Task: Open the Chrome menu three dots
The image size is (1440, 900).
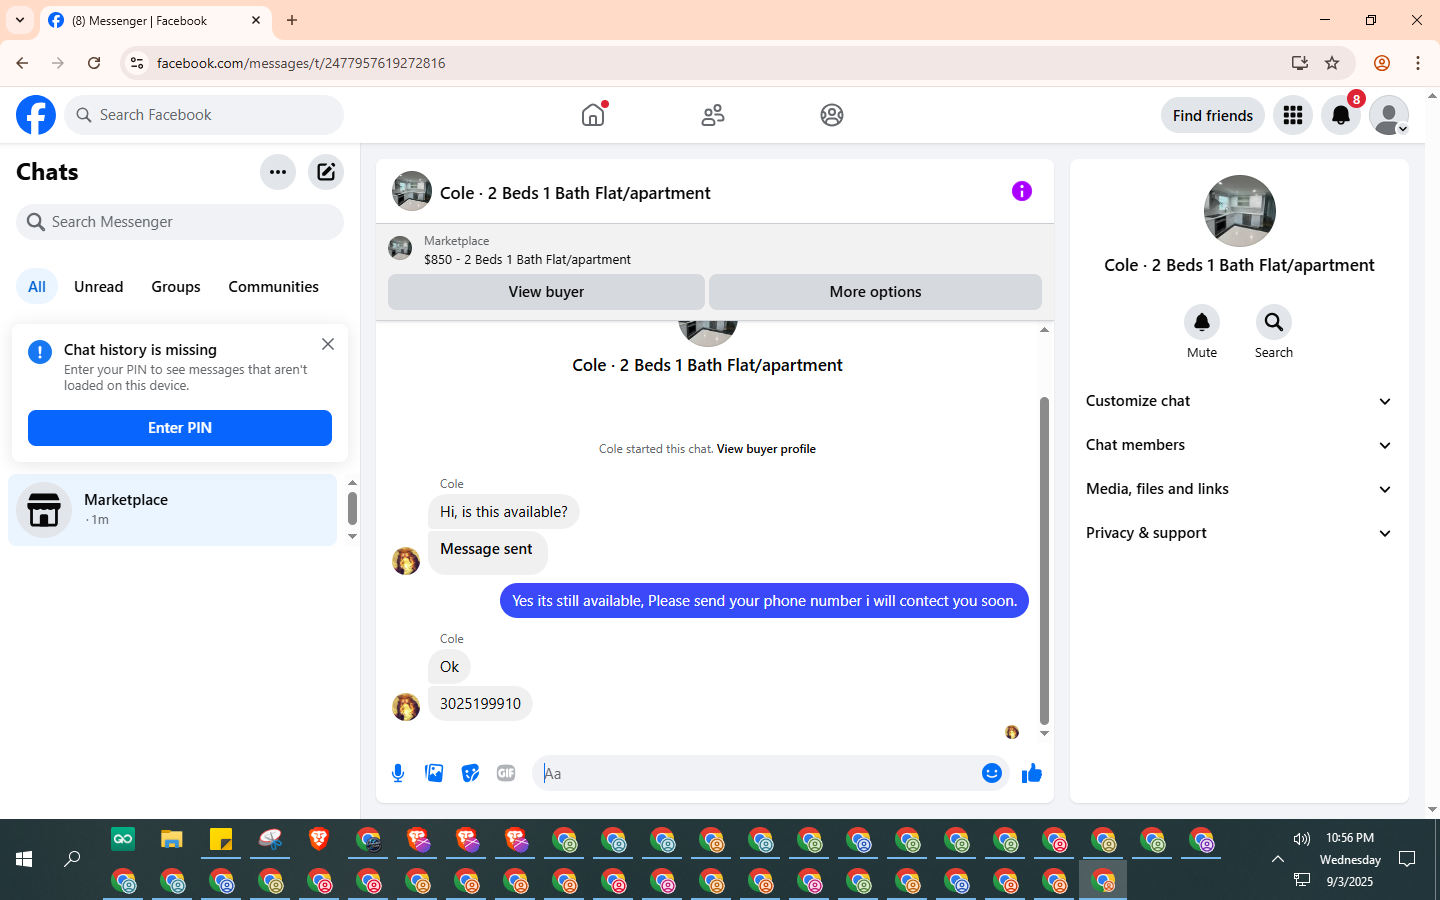Action: coord(1418,63)
